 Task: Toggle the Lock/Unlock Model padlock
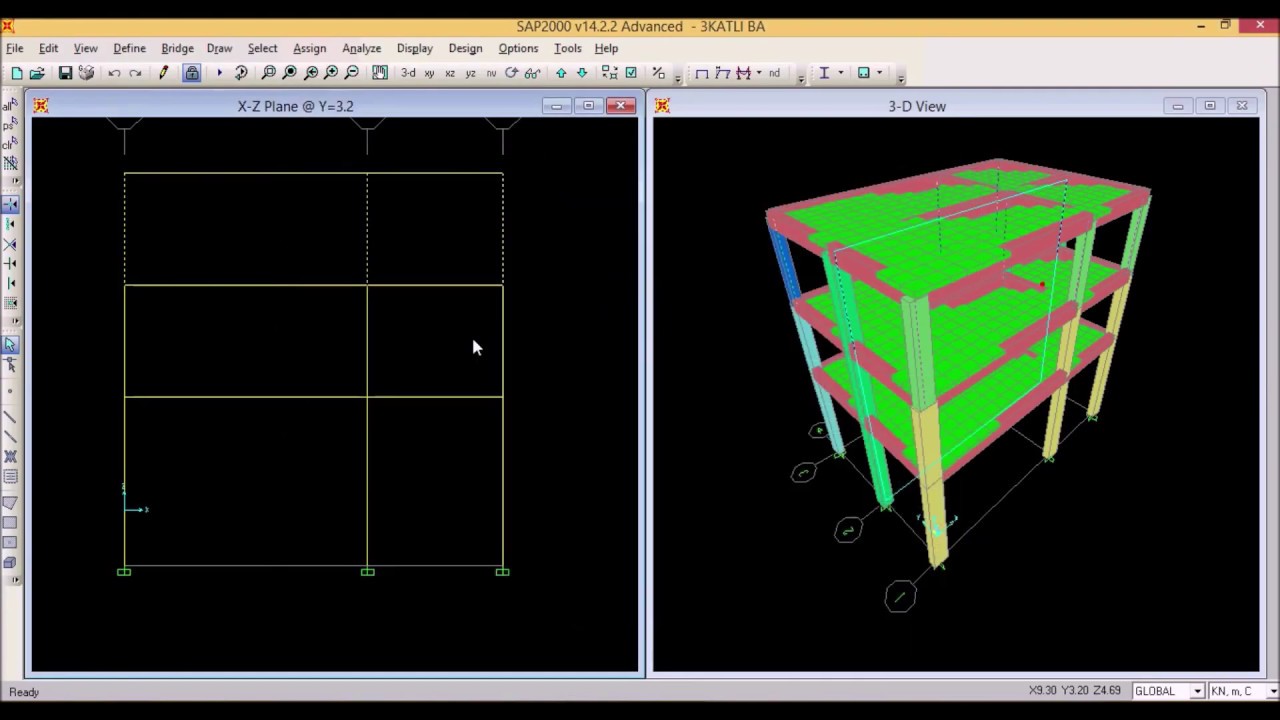[192, 73]
